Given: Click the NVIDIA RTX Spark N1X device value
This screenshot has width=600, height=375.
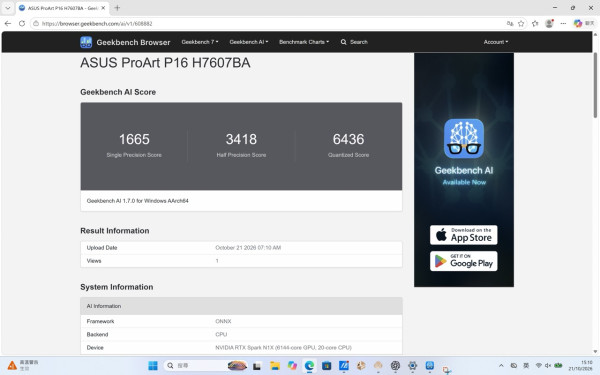Looking at the screenshot, I should (283, 348).
